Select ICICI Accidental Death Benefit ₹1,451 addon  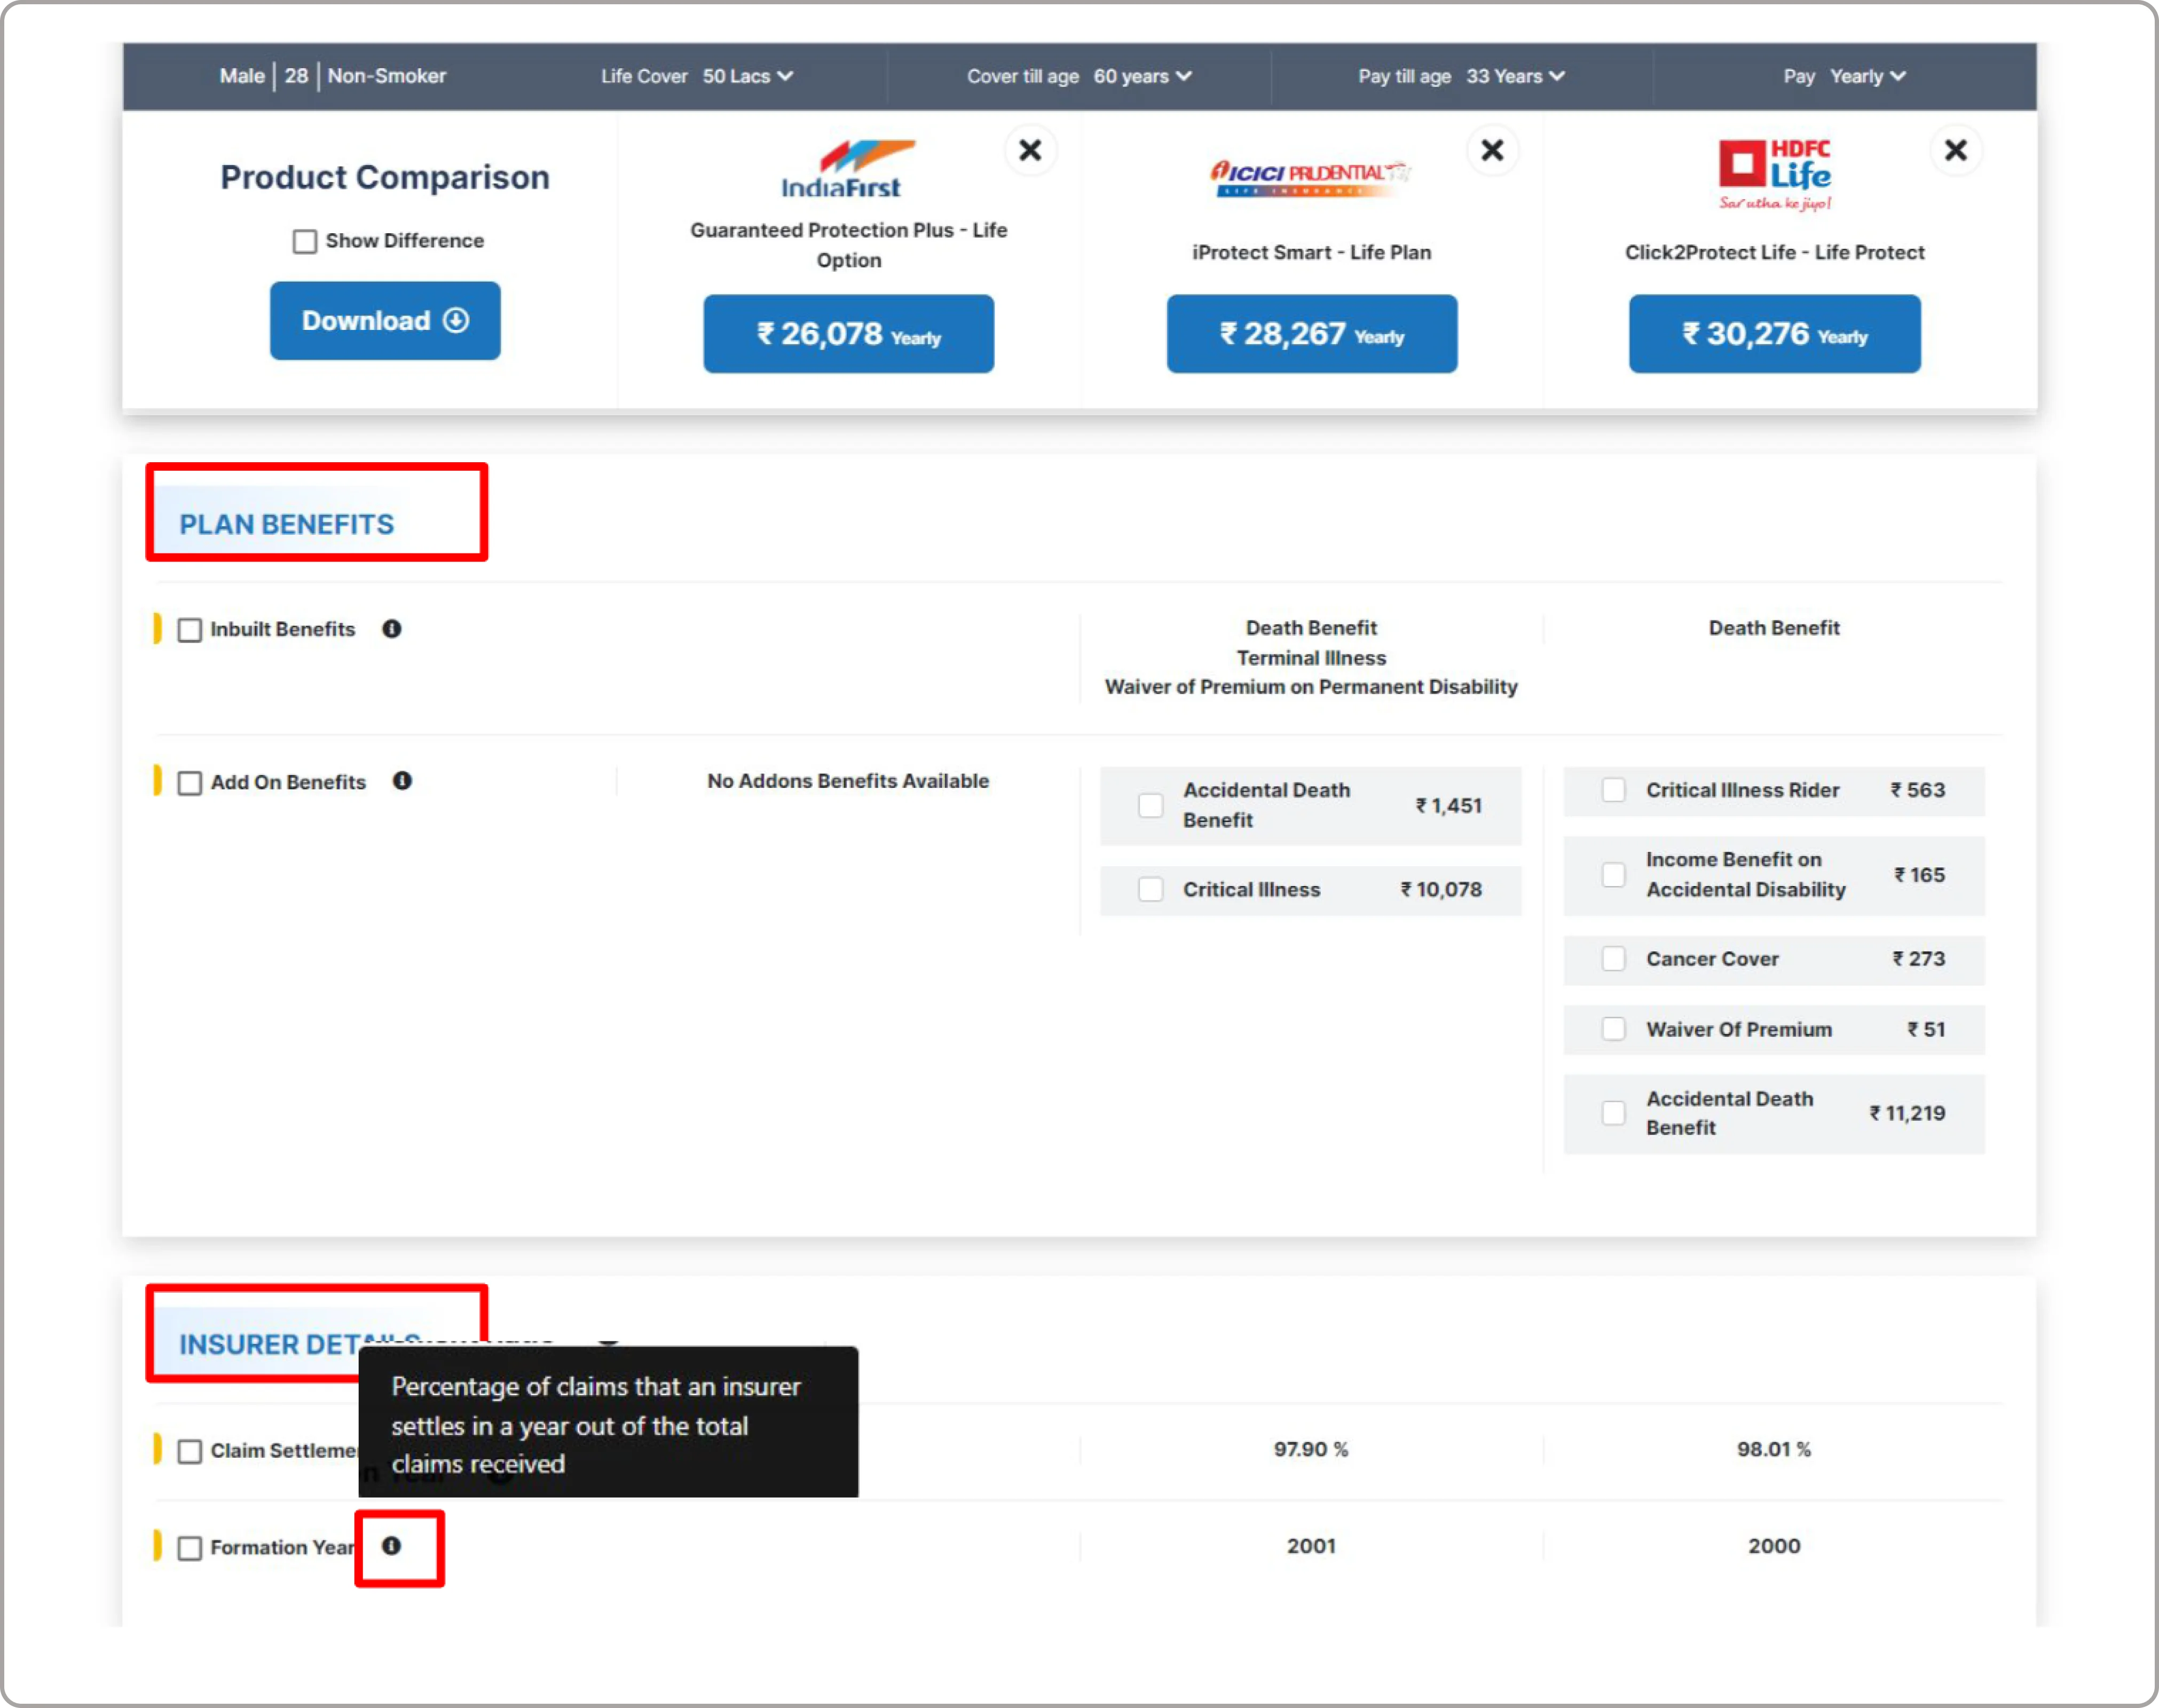pos(1151,805)
